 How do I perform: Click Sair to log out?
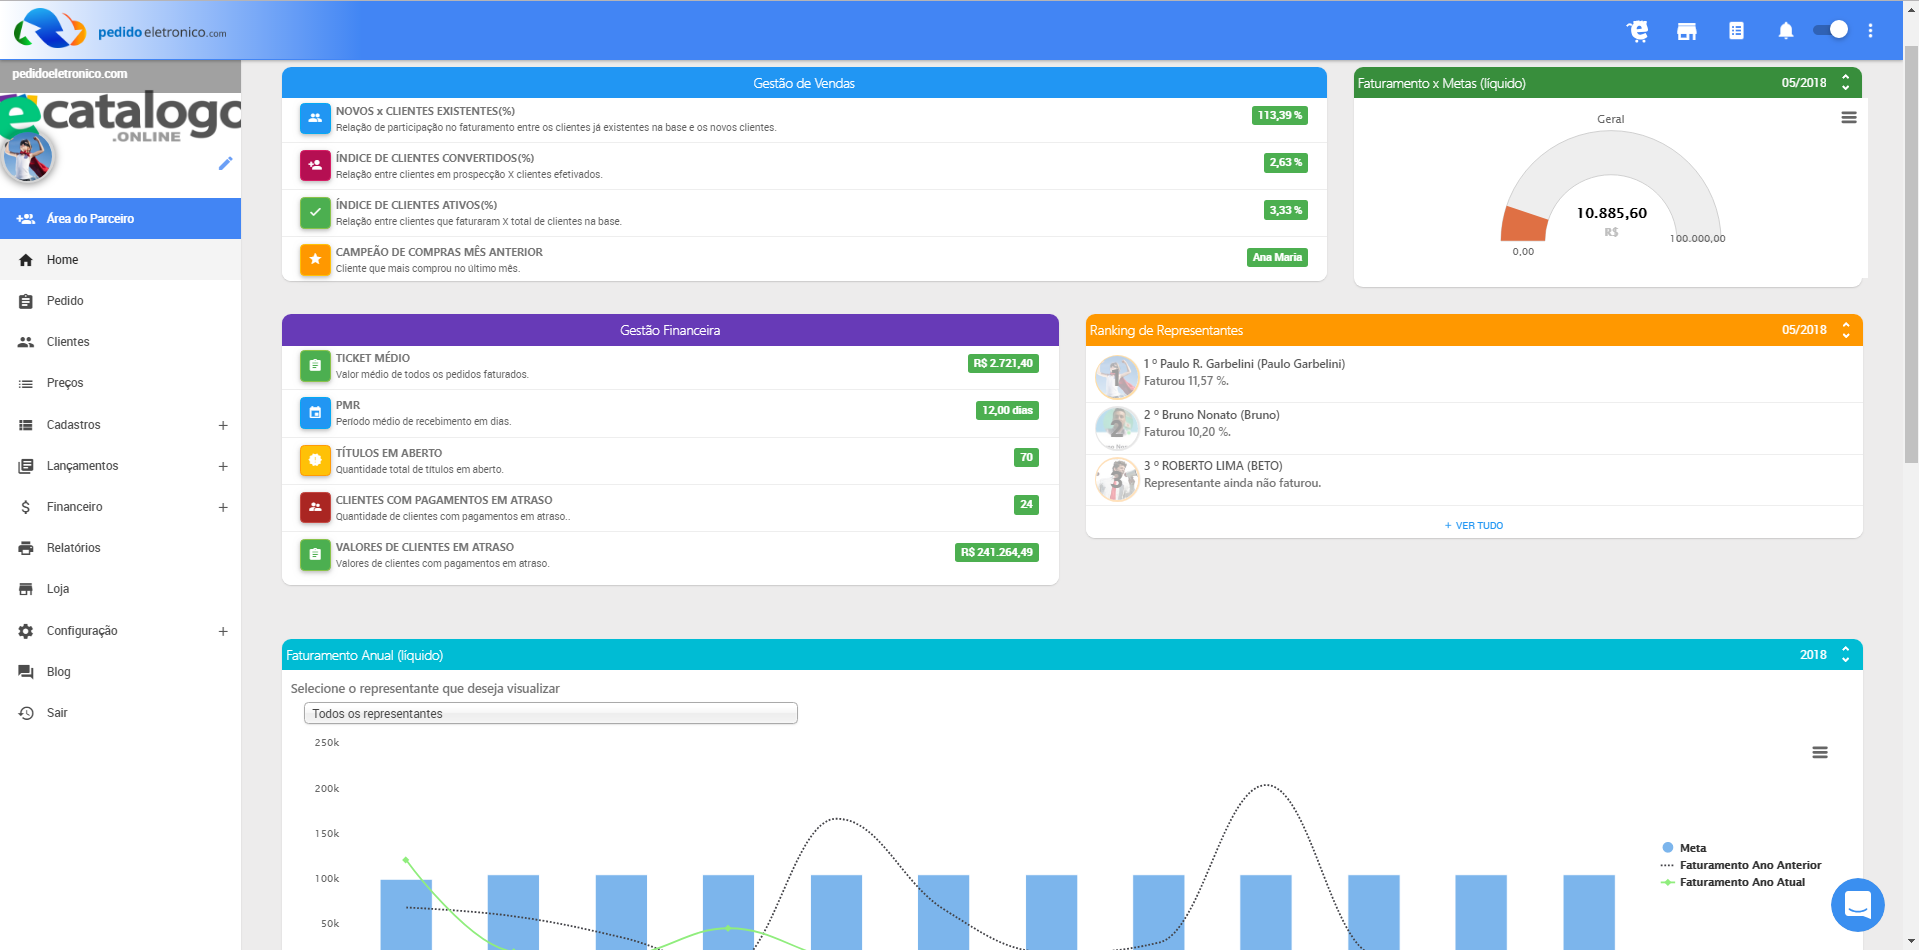coord(120,713)
